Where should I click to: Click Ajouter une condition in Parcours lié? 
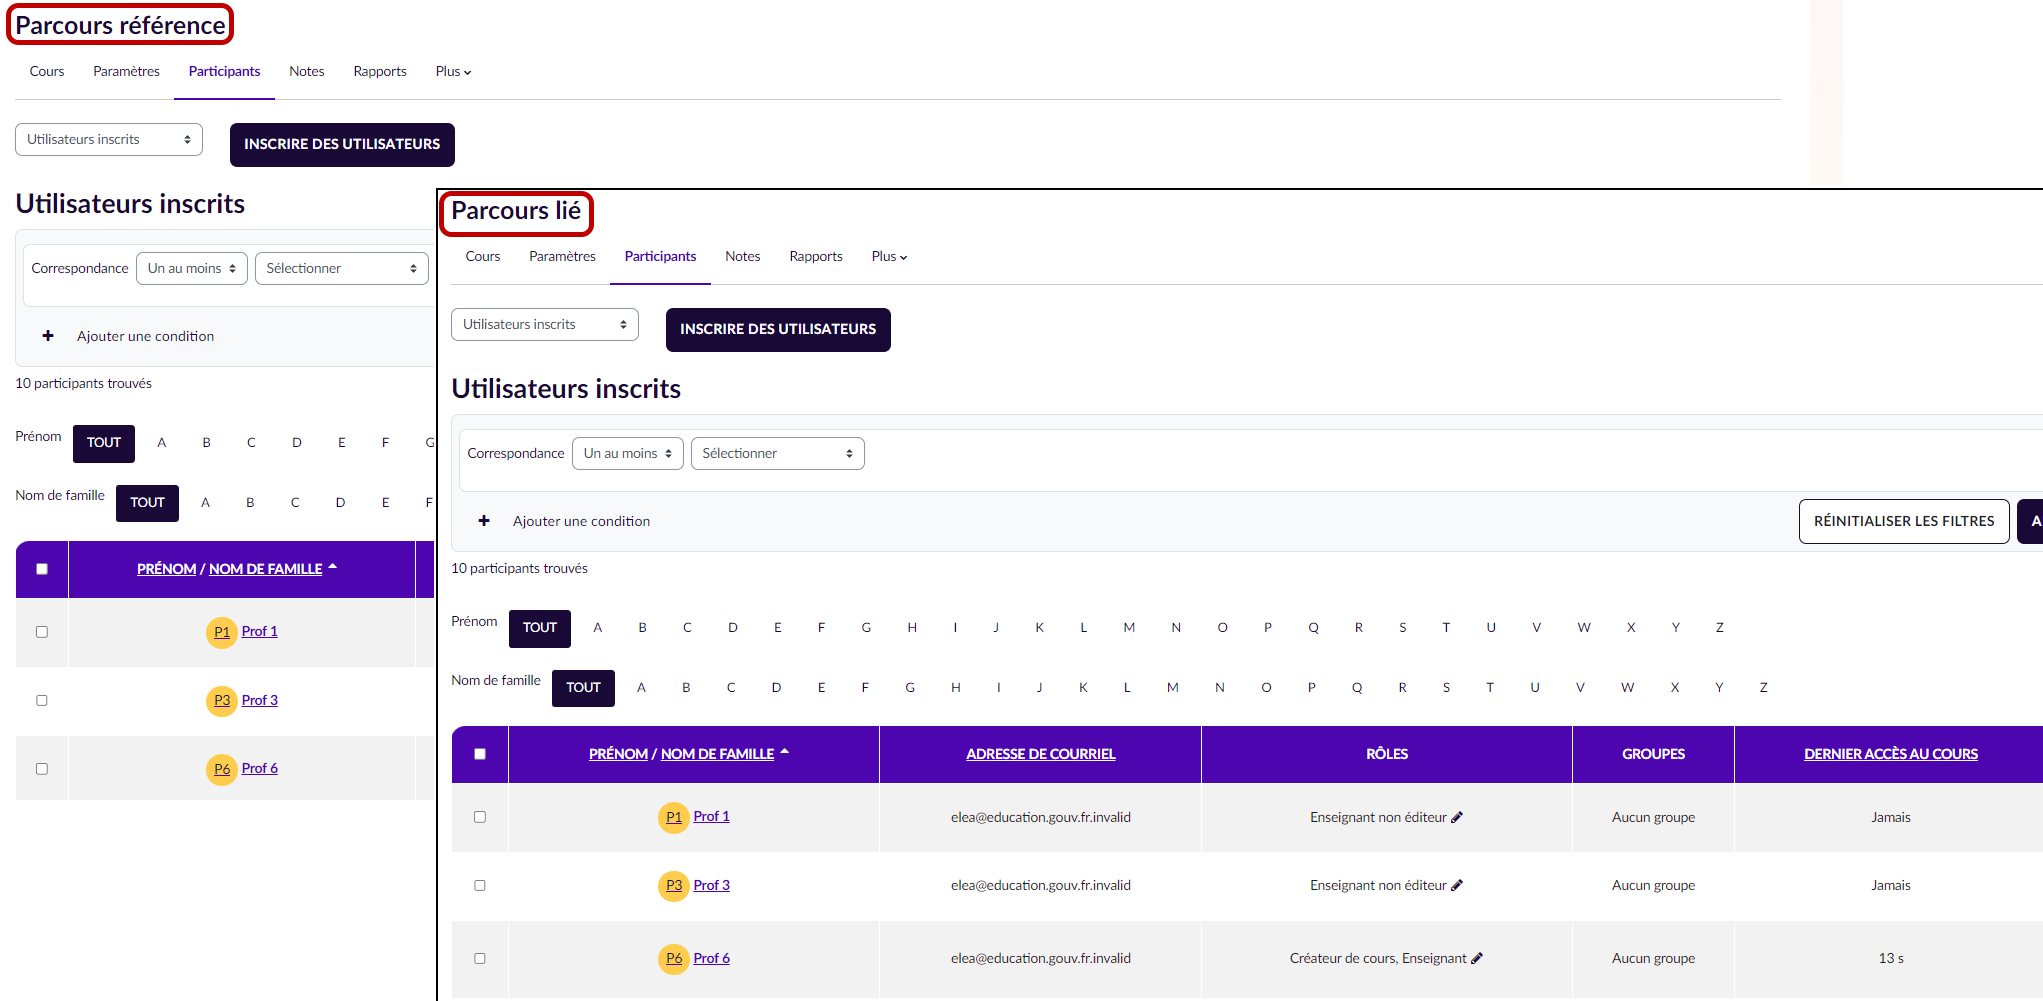click(x=581, y=521)
